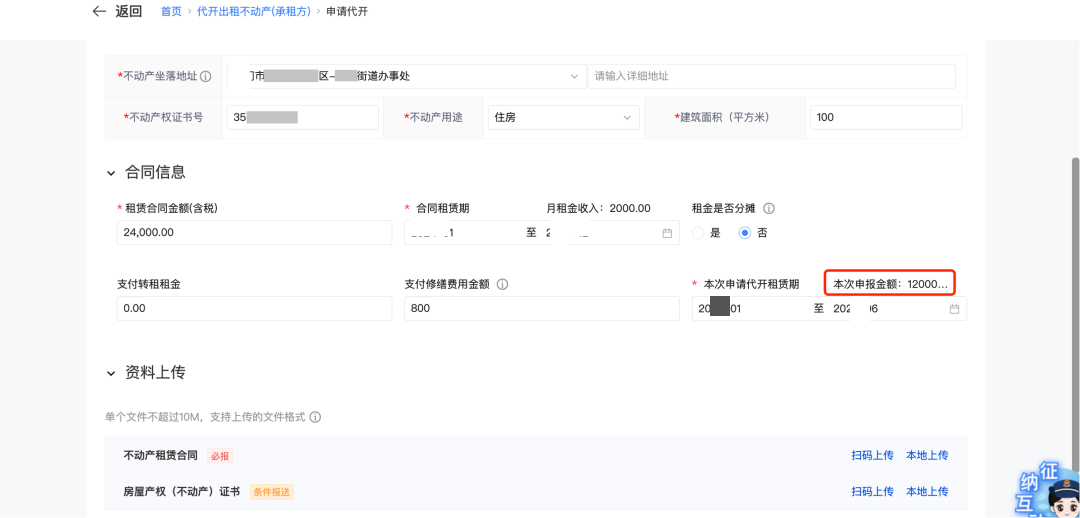This screenshot has height=518, width=1080.
Task: Open 代开出租不动产(承租方) breadcrumb link
Action: point(253,12)
